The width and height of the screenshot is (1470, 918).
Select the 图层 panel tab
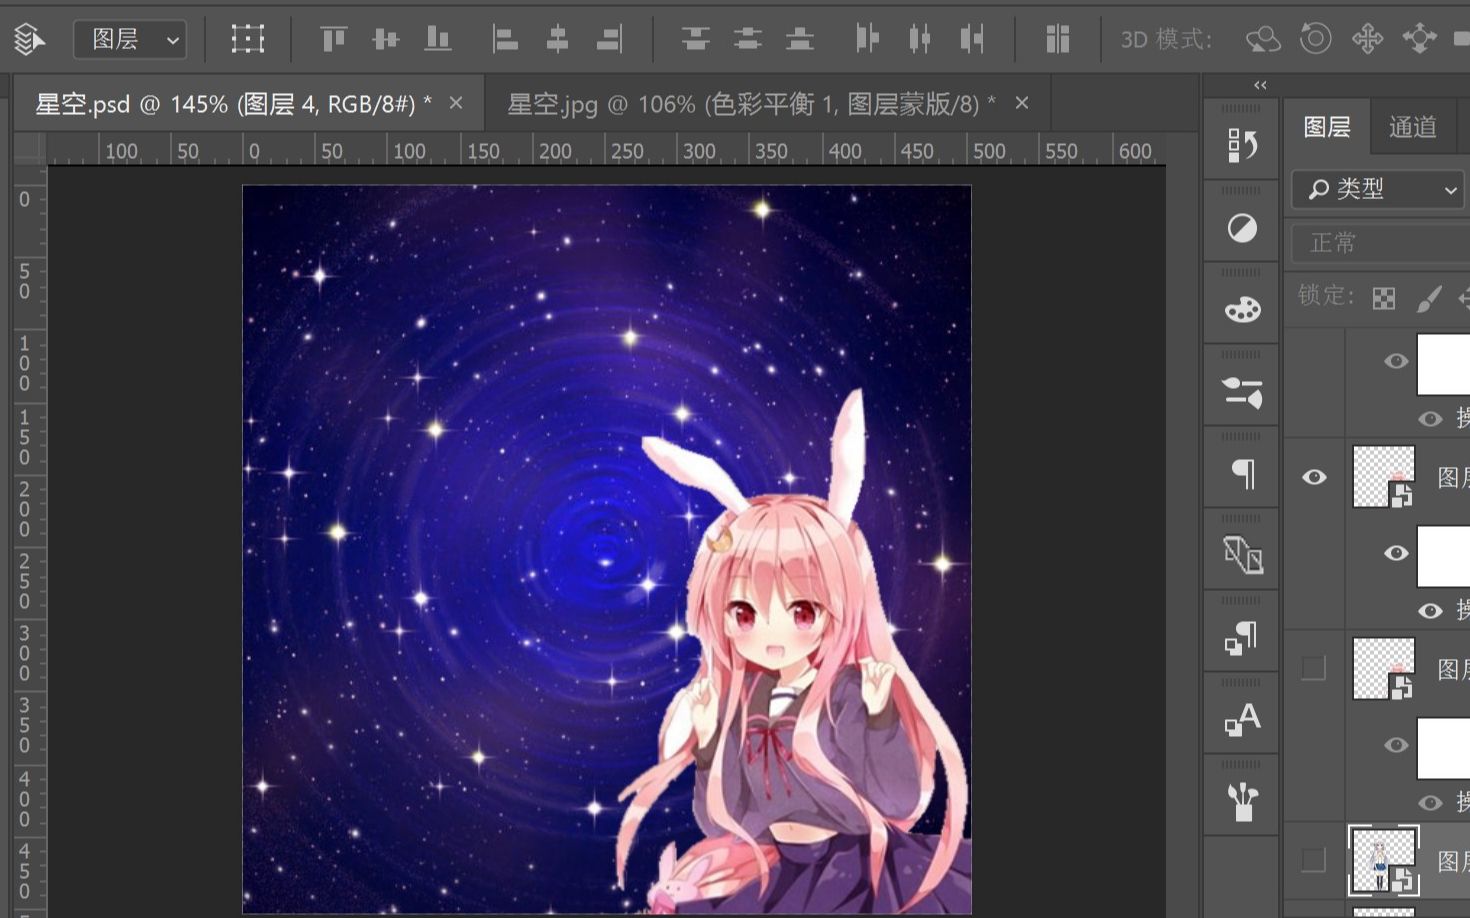[1327, 127]
